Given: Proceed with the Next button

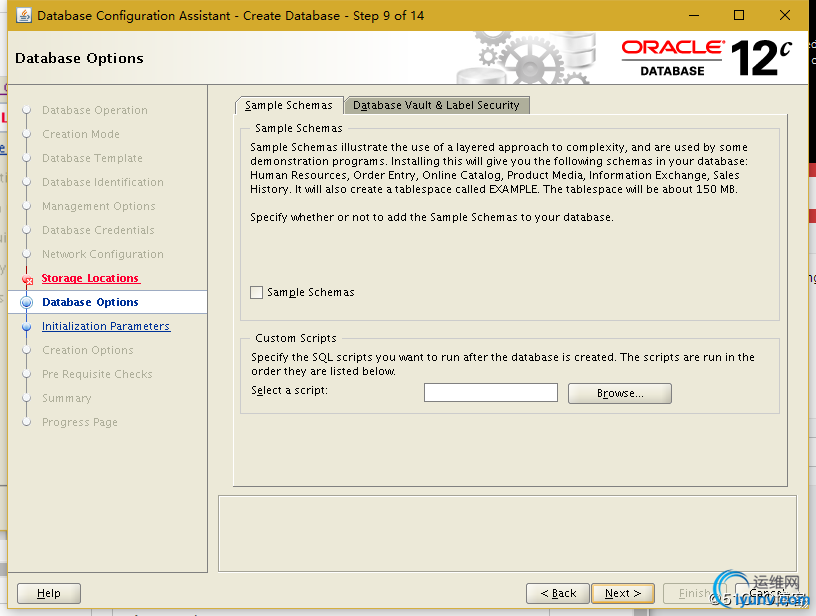Looking at the screenshot, I should (622, 593).
